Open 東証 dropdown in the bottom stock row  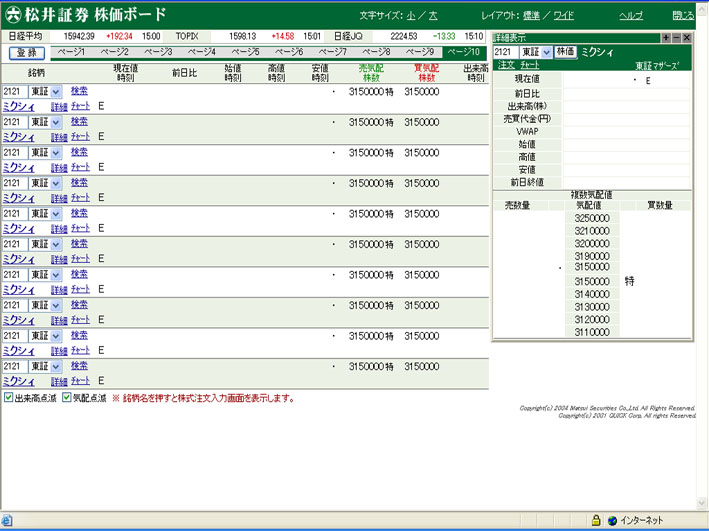56,366
